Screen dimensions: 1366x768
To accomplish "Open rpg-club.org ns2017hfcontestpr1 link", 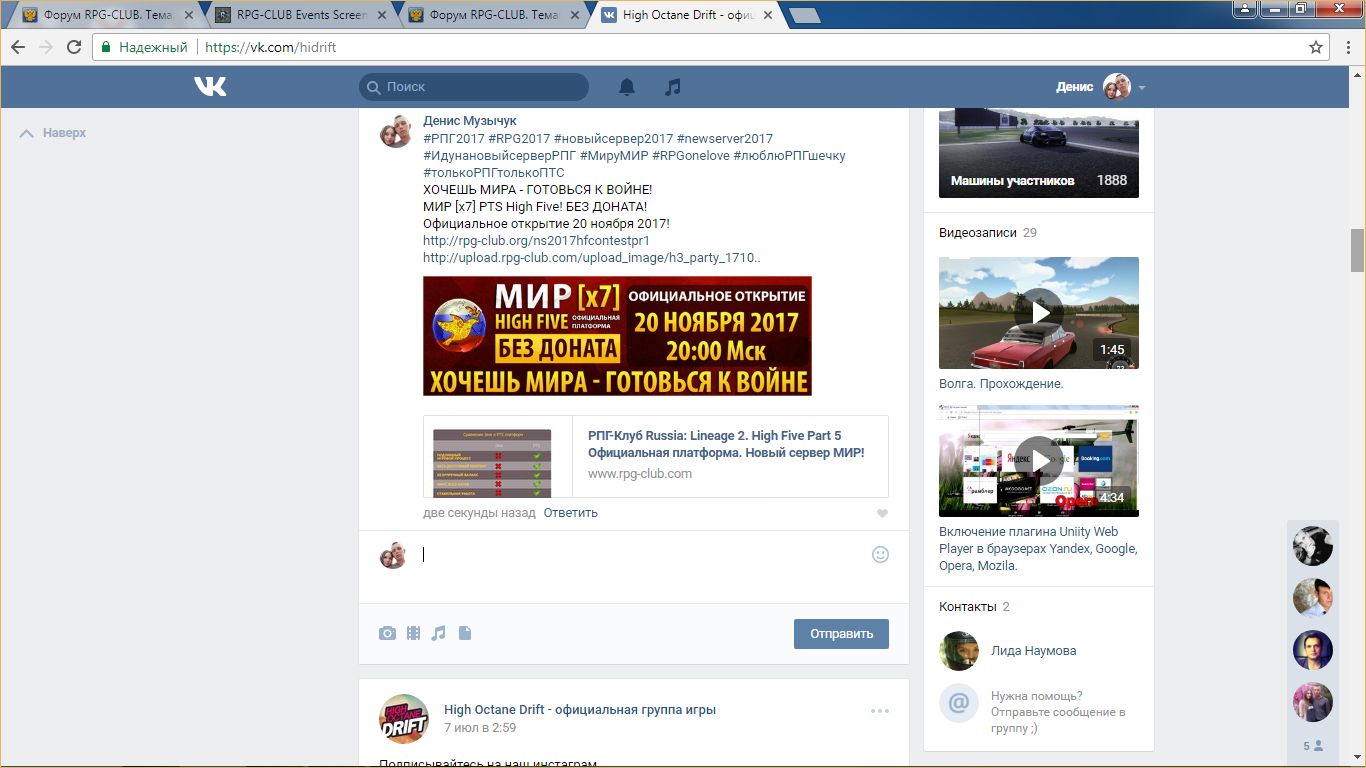I will (536, 241).
